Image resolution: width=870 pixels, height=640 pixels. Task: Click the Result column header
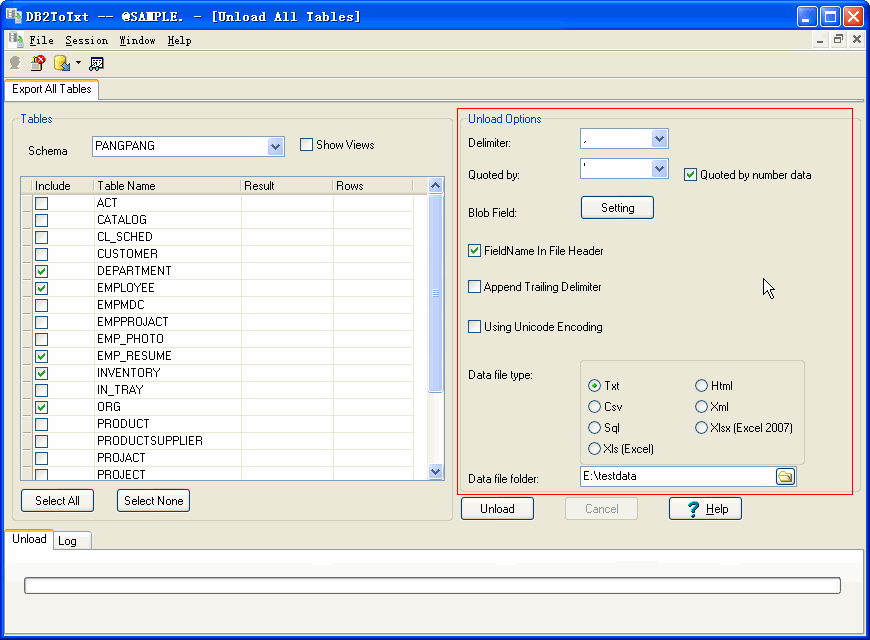coord(287,186)
